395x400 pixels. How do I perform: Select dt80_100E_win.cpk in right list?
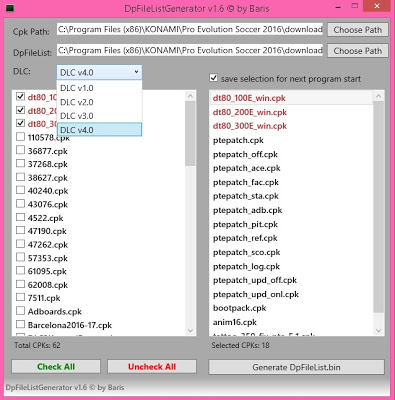(x=291, y=98)
